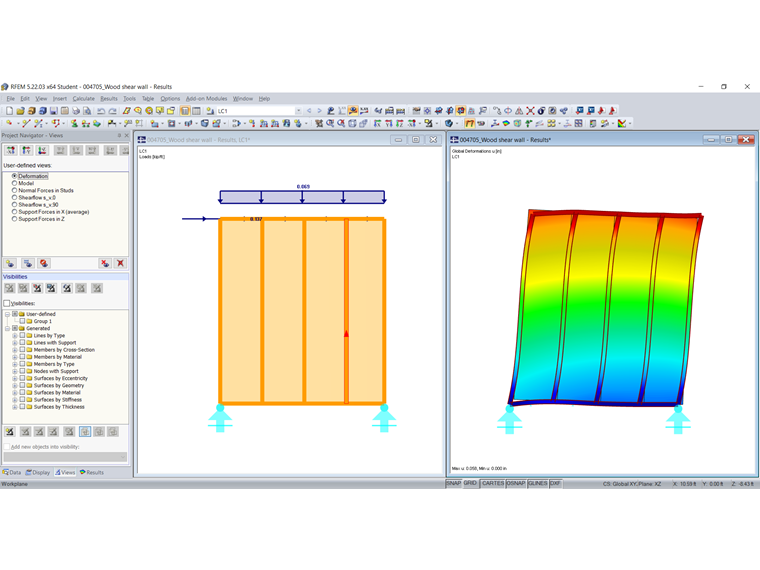Click delete view red X icon in navigator
The image size is (760, 570).
(120, 263)
